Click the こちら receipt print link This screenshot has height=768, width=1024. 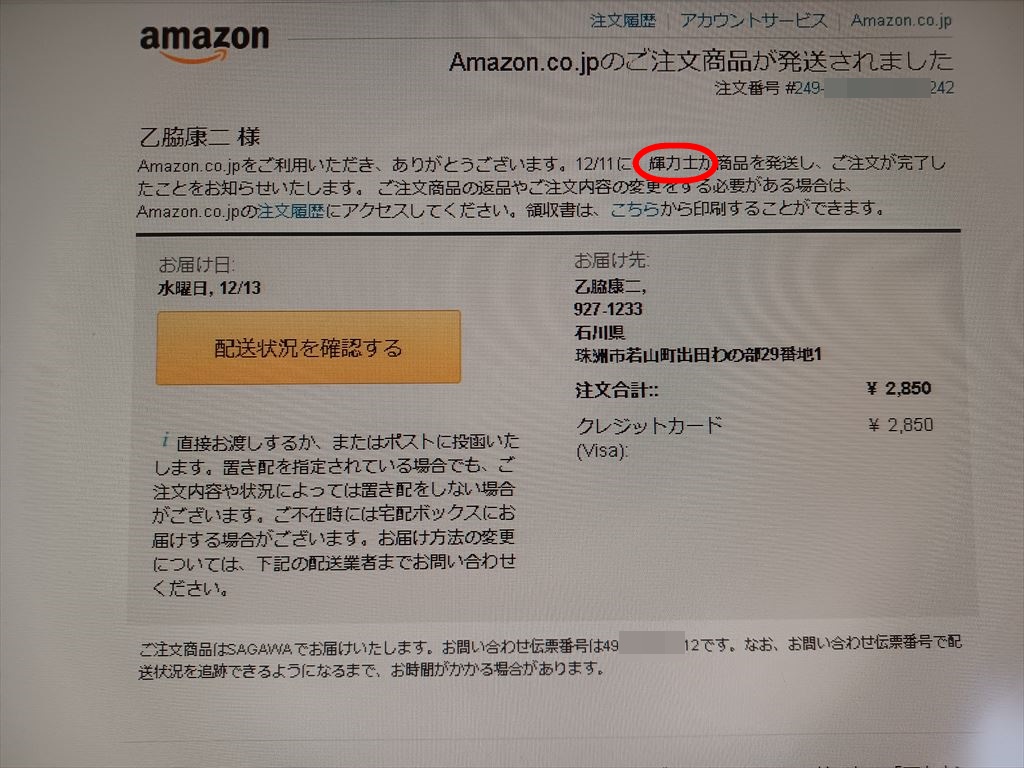(x=634, y=210)
